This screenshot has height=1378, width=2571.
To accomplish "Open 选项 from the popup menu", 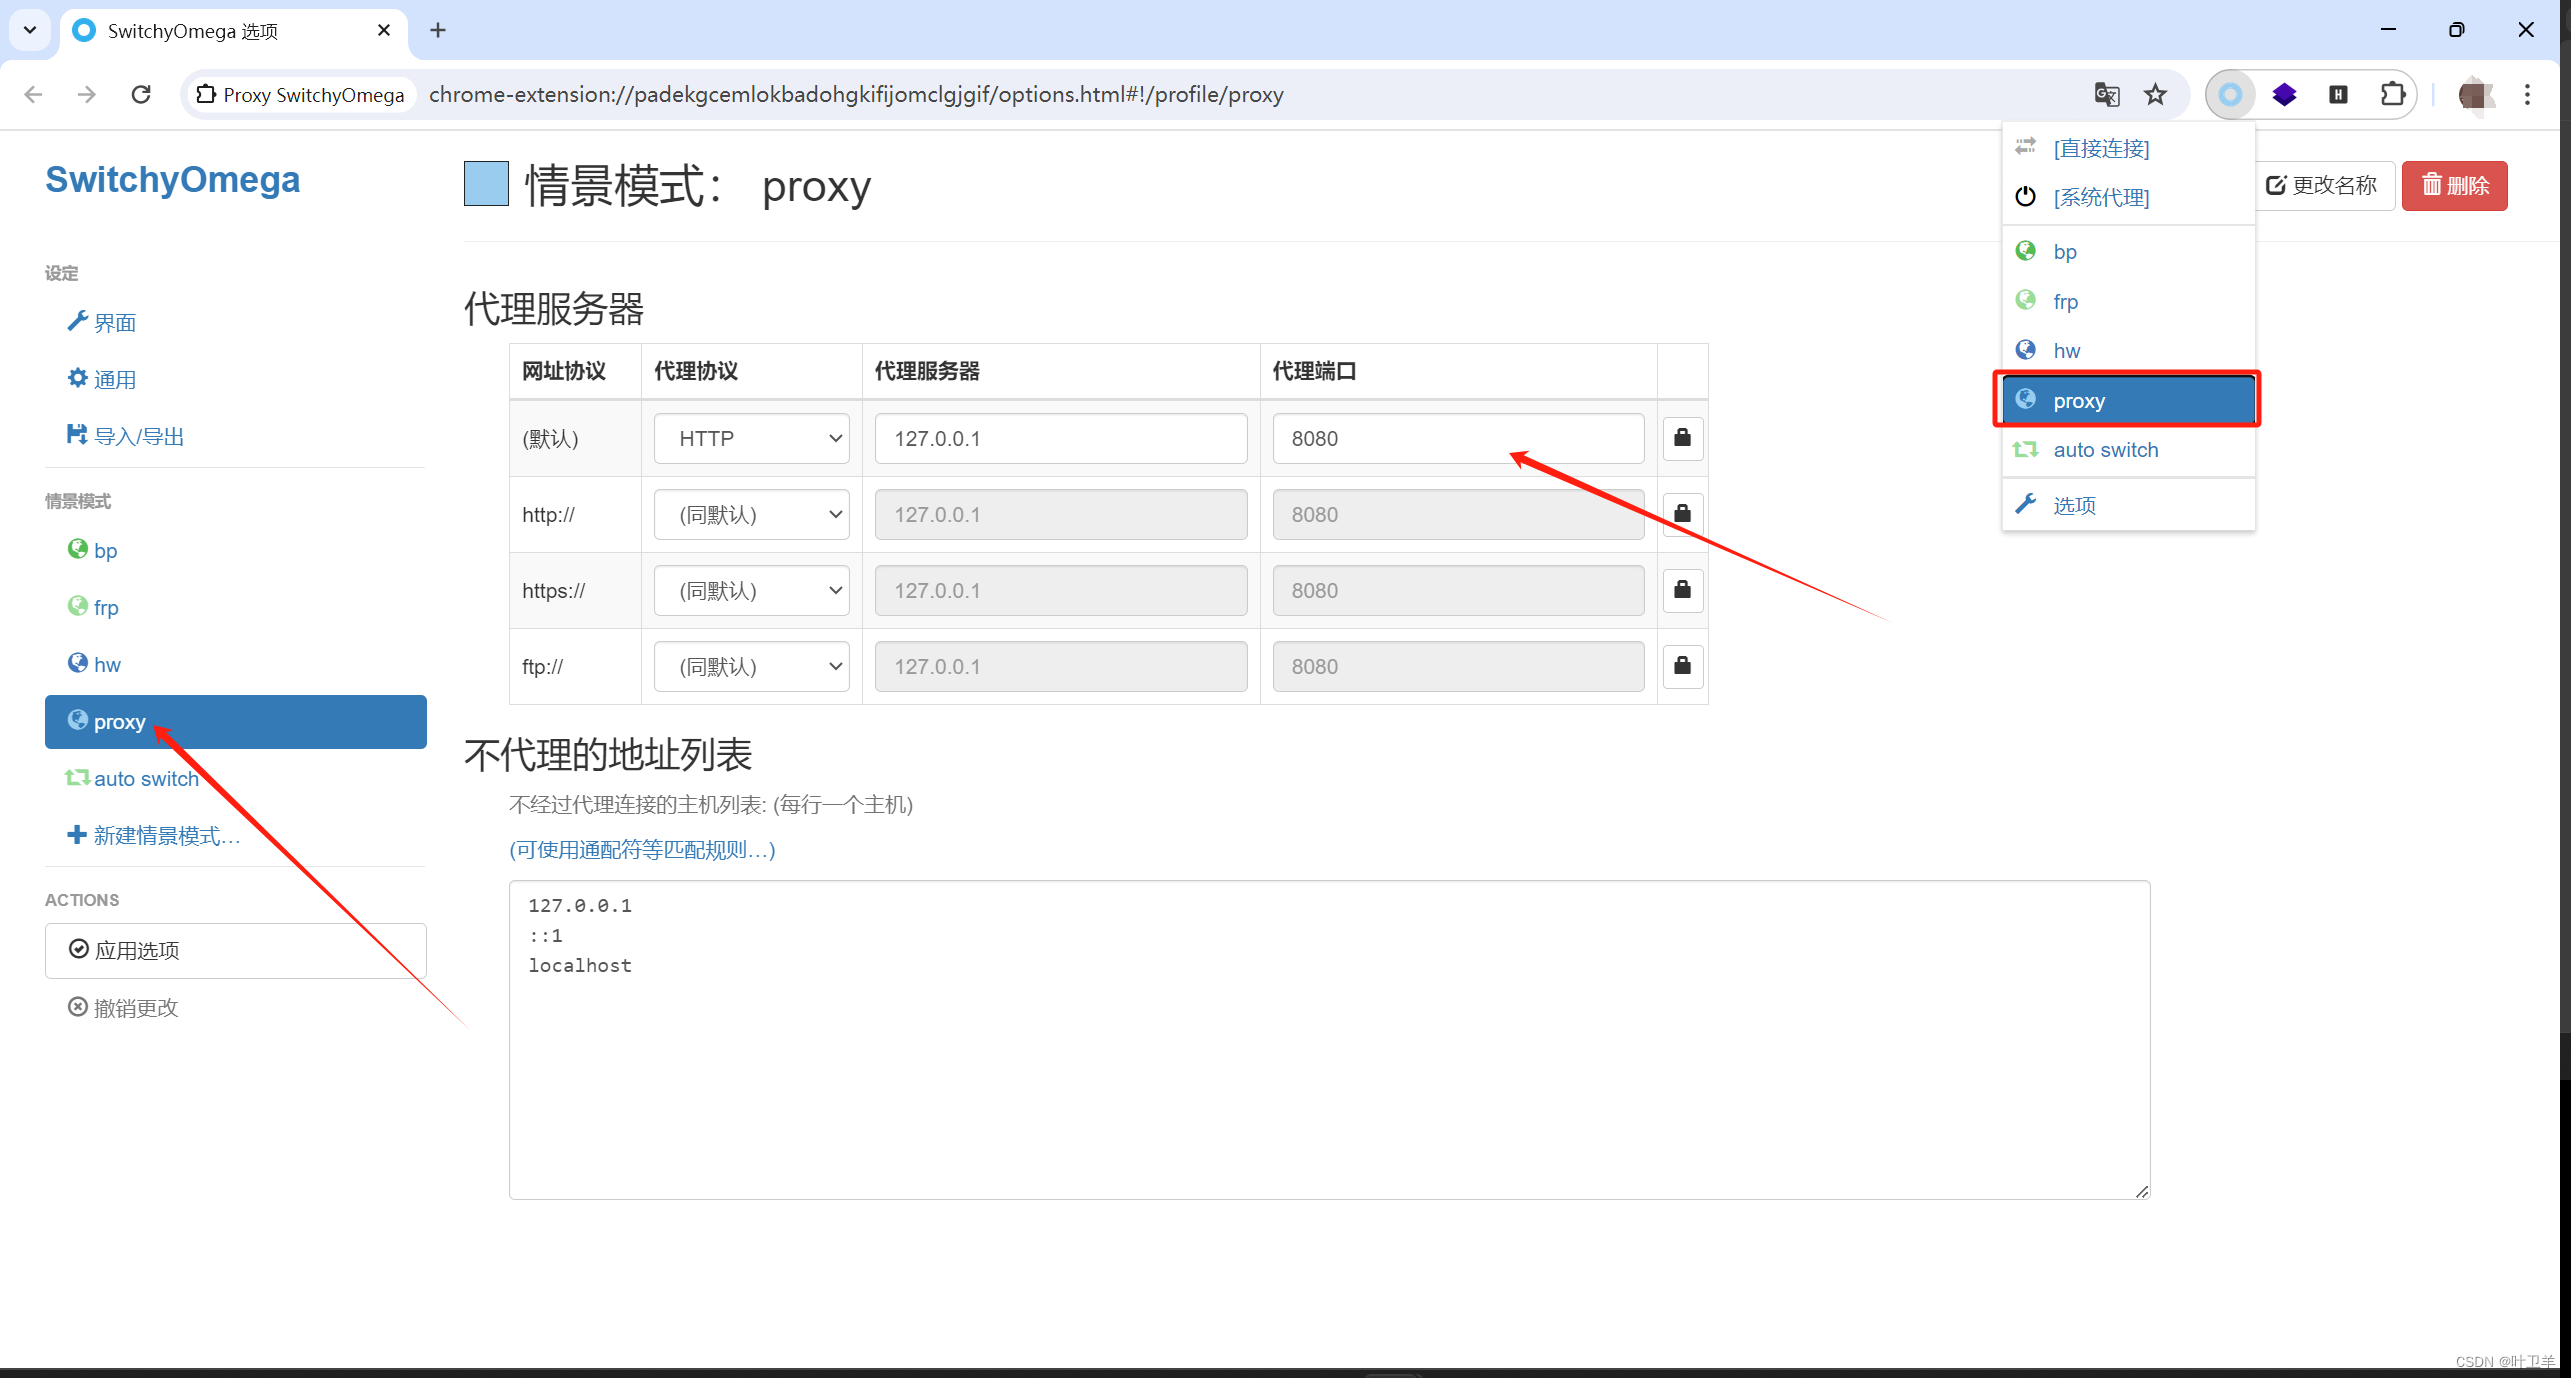I will pyautogui.click(x=2128, y=505).
